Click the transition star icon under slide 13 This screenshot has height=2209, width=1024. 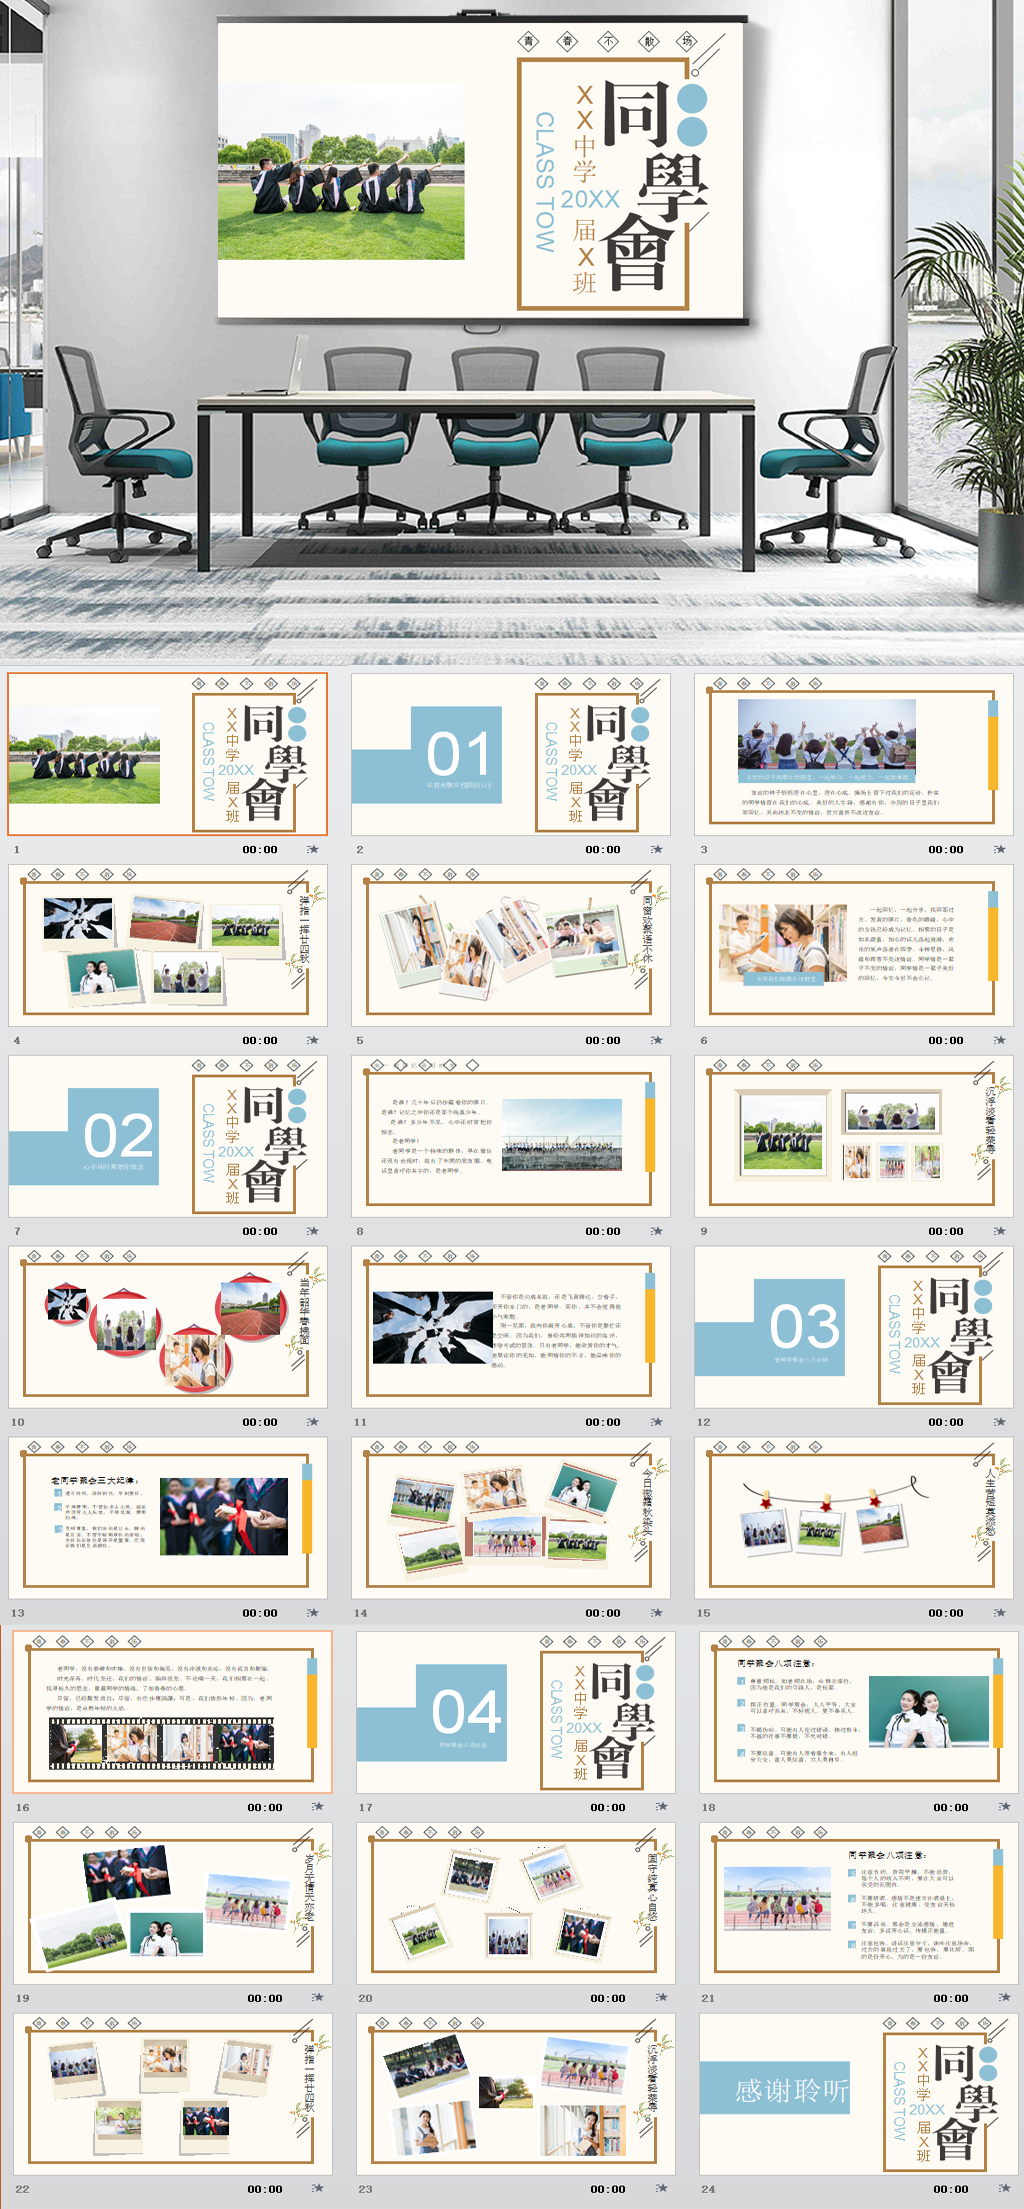point(313,1613)
